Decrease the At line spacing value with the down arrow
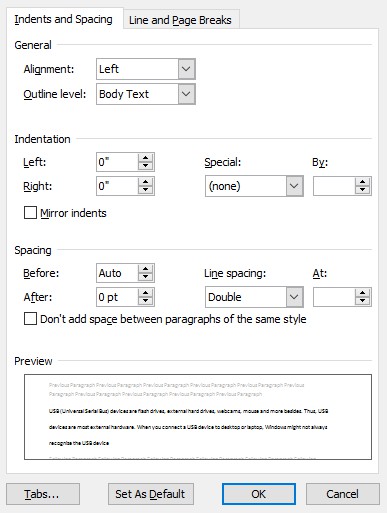The image size is (387, 513). click(362, 301)
